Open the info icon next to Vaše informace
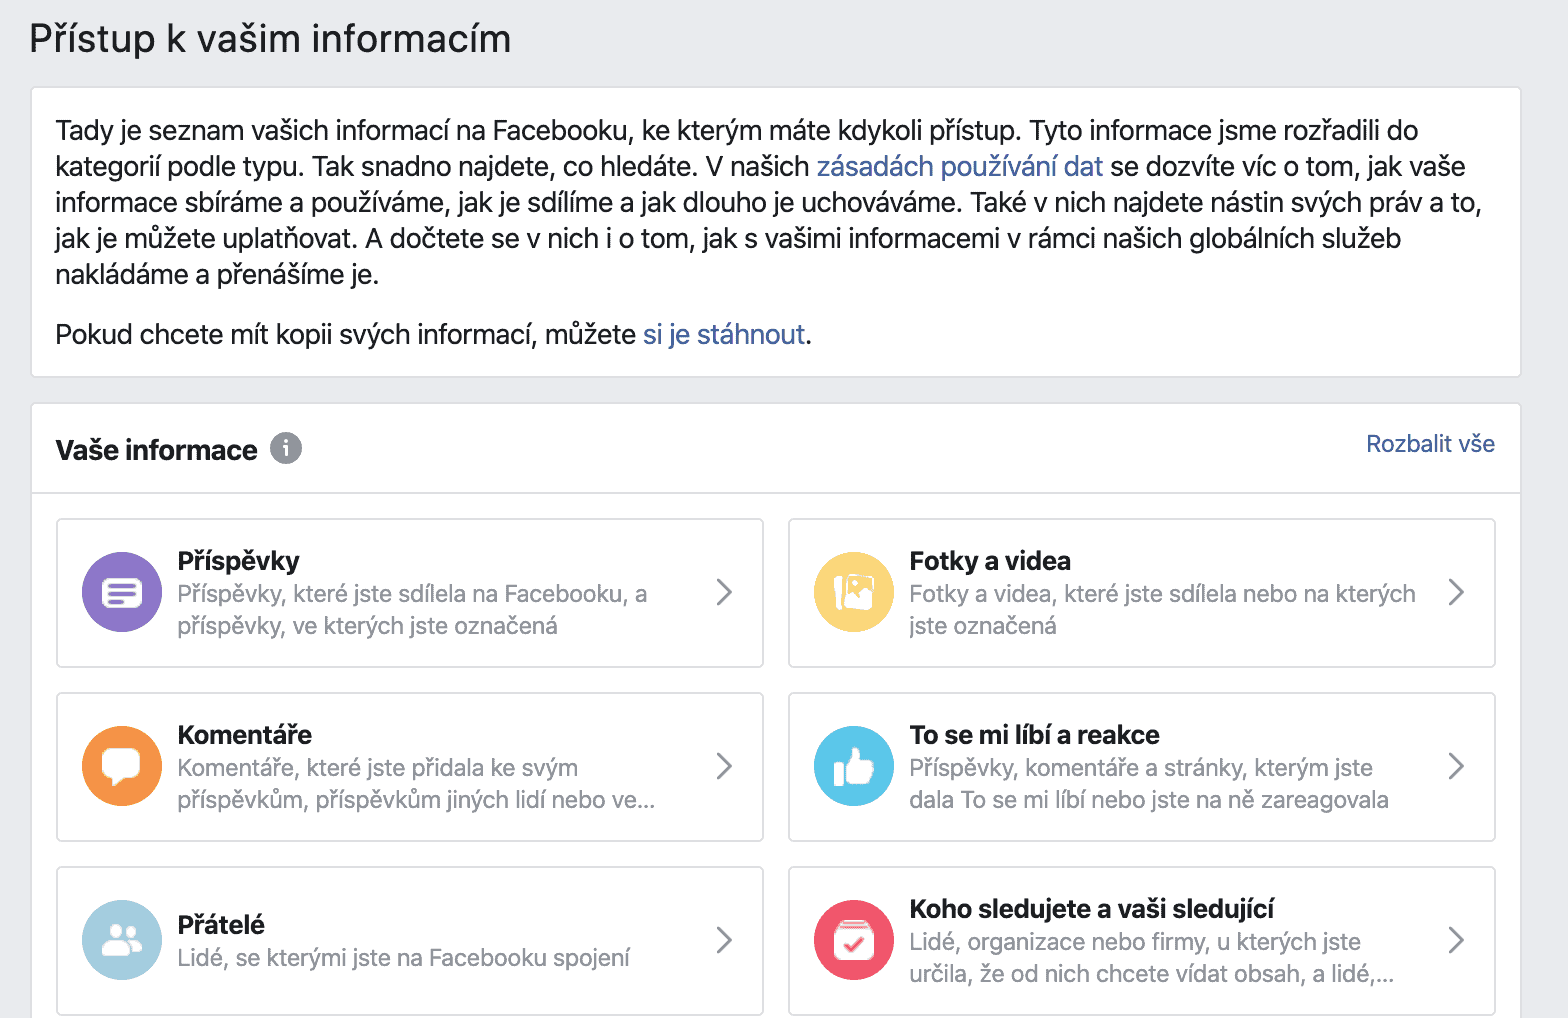 point(286,448)
